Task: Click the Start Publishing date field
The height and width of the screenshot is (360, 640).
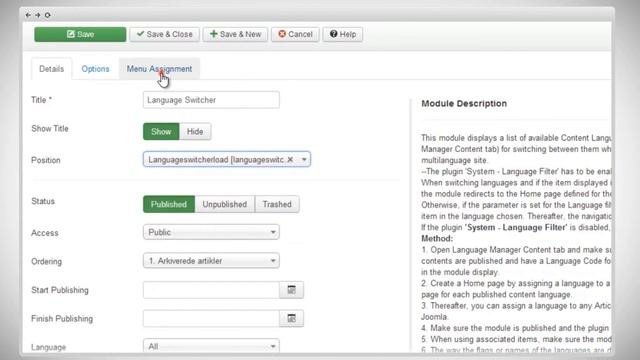Action: (211, 290)
